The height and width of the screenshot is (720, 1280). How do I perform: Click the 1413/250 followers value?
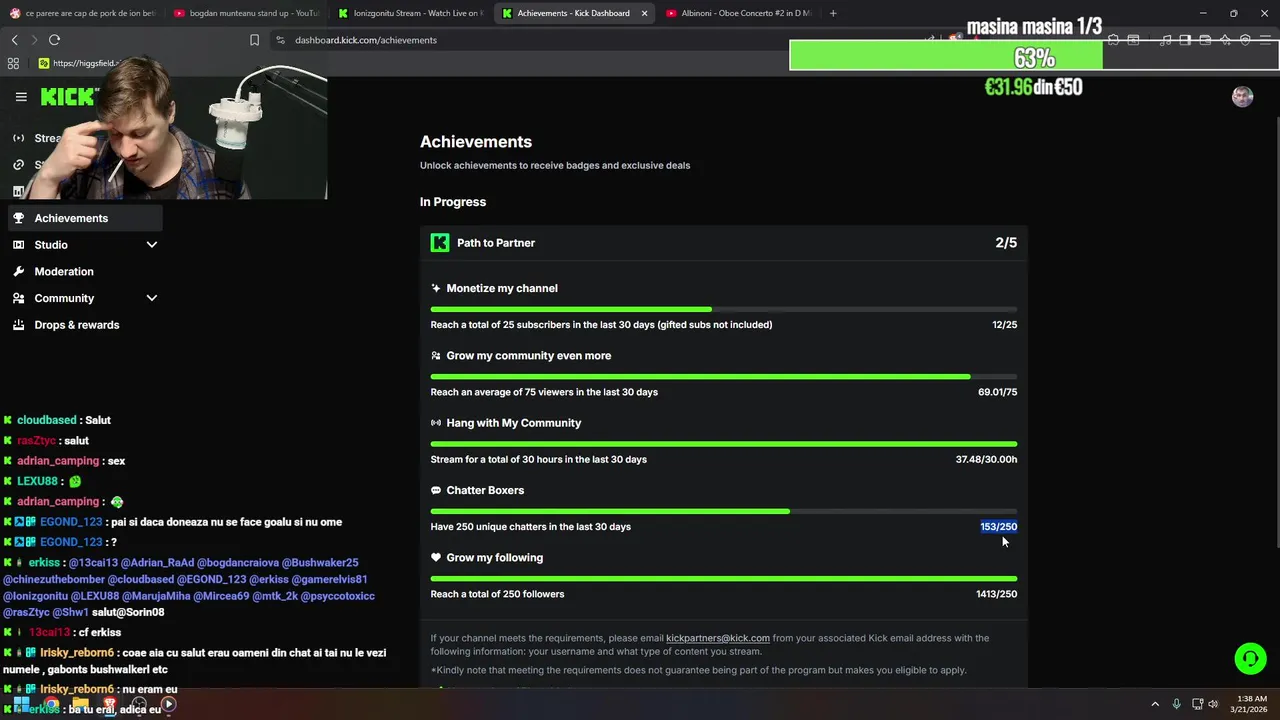click(x=996, y=594)
